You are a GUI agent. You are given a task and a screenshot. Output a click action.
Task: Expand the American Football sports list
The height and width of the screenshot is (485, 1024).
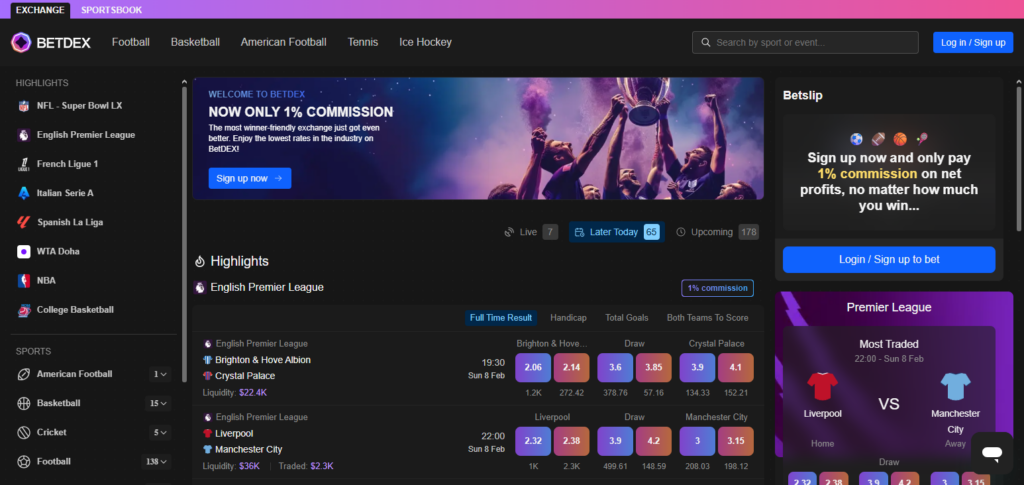(x=160, y=374)
